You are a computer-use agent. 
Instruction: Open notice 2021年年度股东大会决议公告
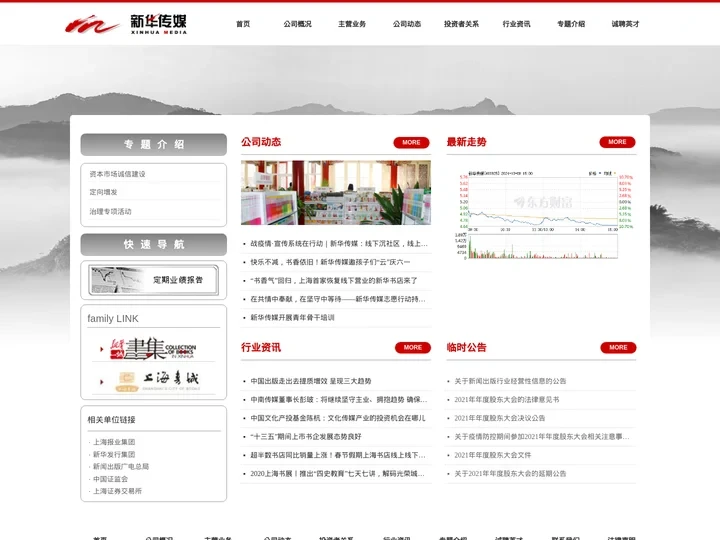coord(500,418)
